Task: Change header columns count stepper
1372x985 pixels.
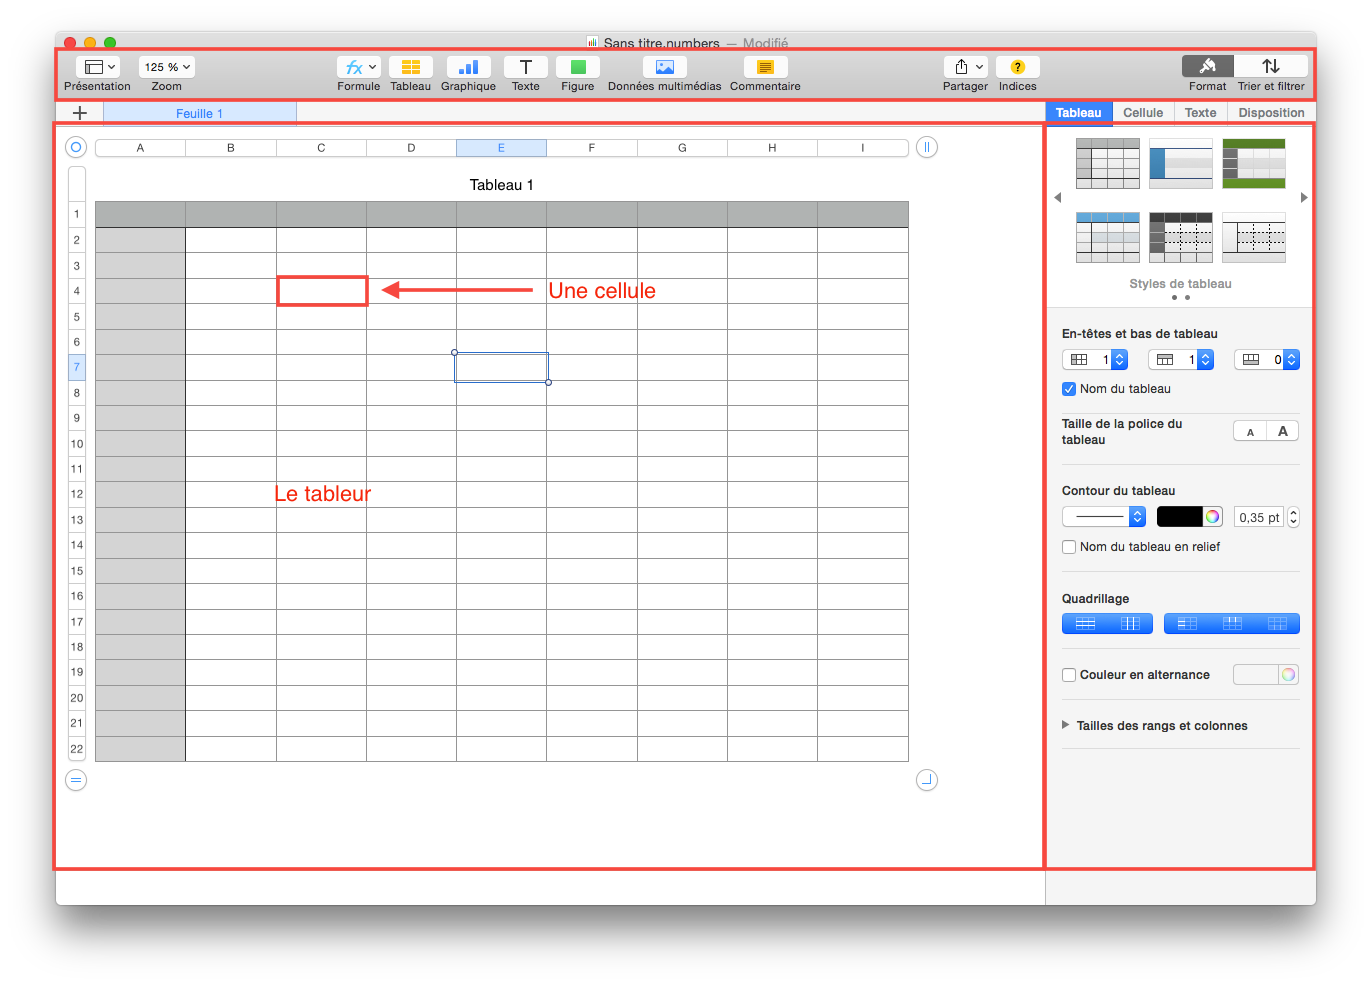Action: point(1120,359)
